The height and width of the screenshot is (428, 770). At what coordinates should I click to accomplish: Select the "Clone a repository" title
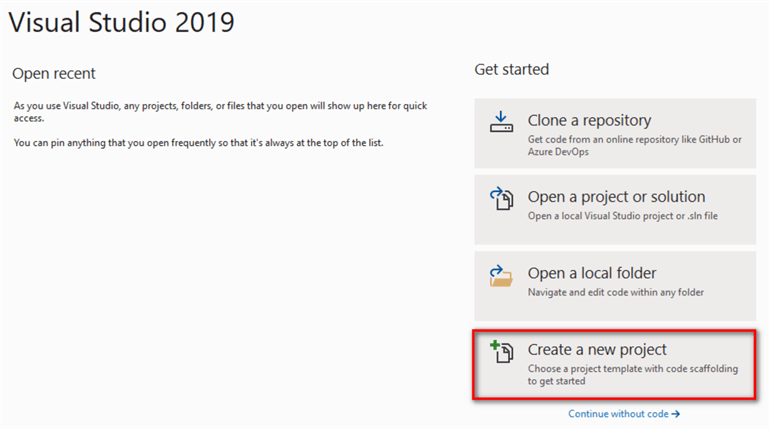point(589,120)
